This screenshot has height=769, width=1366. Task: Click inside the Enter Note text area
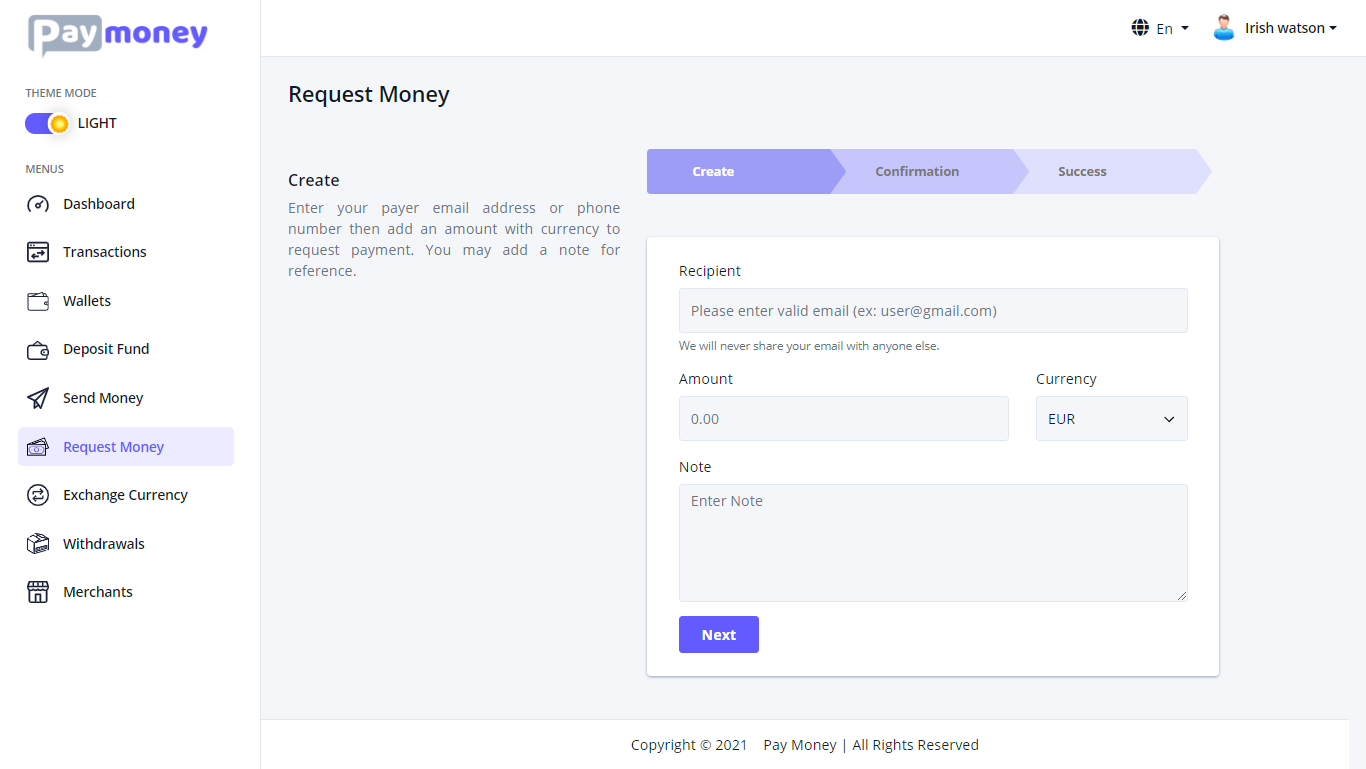(933, 542)
